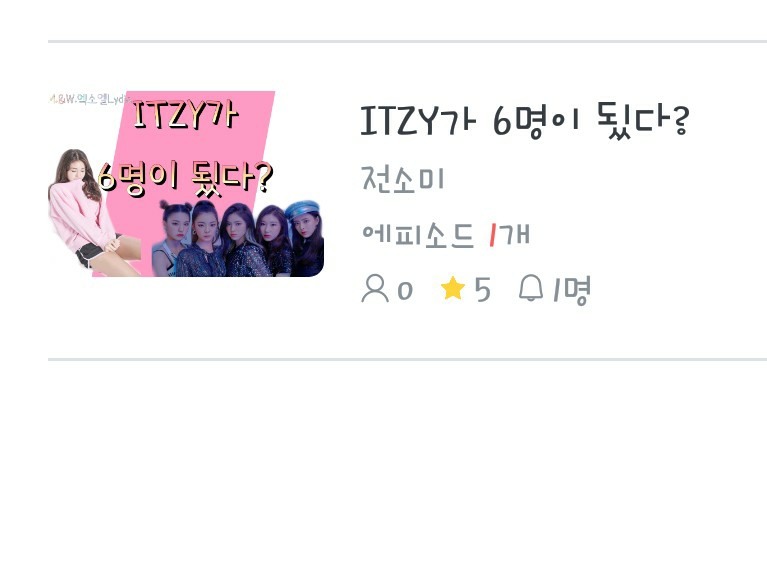Click the 6명이 됐다? caption inside thumbnail

coord(185,179)
